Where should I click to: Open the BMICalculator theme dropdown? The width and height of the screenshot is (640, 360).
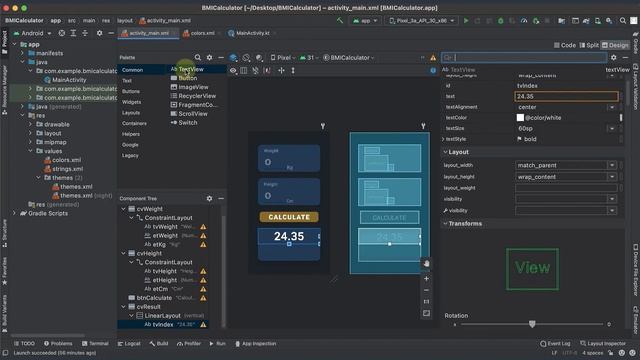click(349, 58)
